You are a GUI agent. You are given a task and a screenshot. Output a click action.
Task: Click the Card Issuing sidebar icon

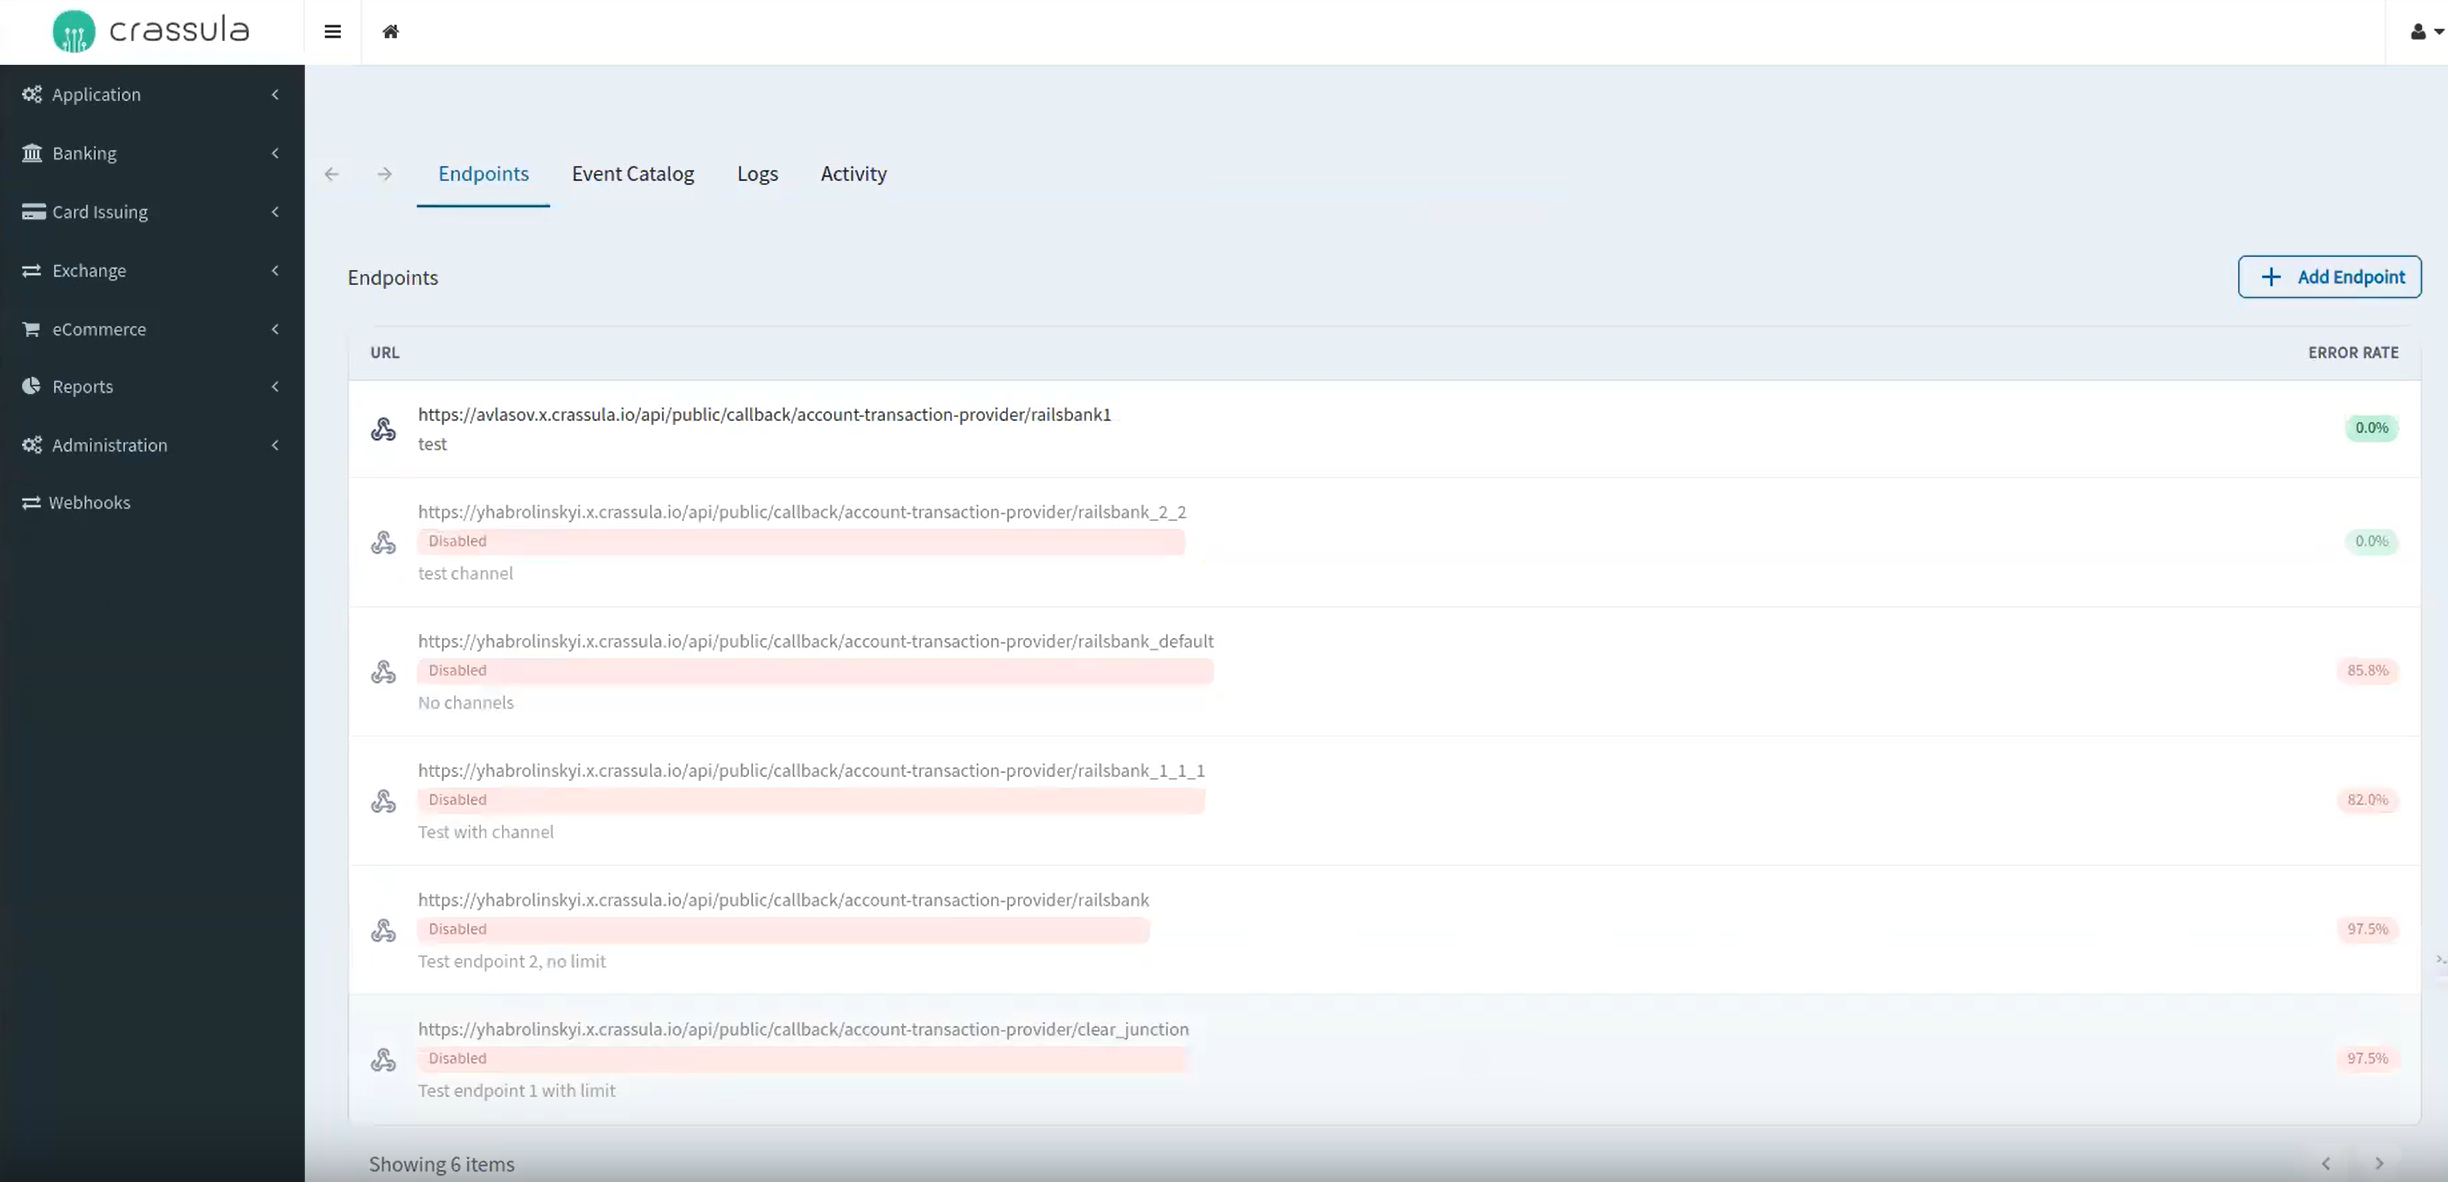coord(31,211)
